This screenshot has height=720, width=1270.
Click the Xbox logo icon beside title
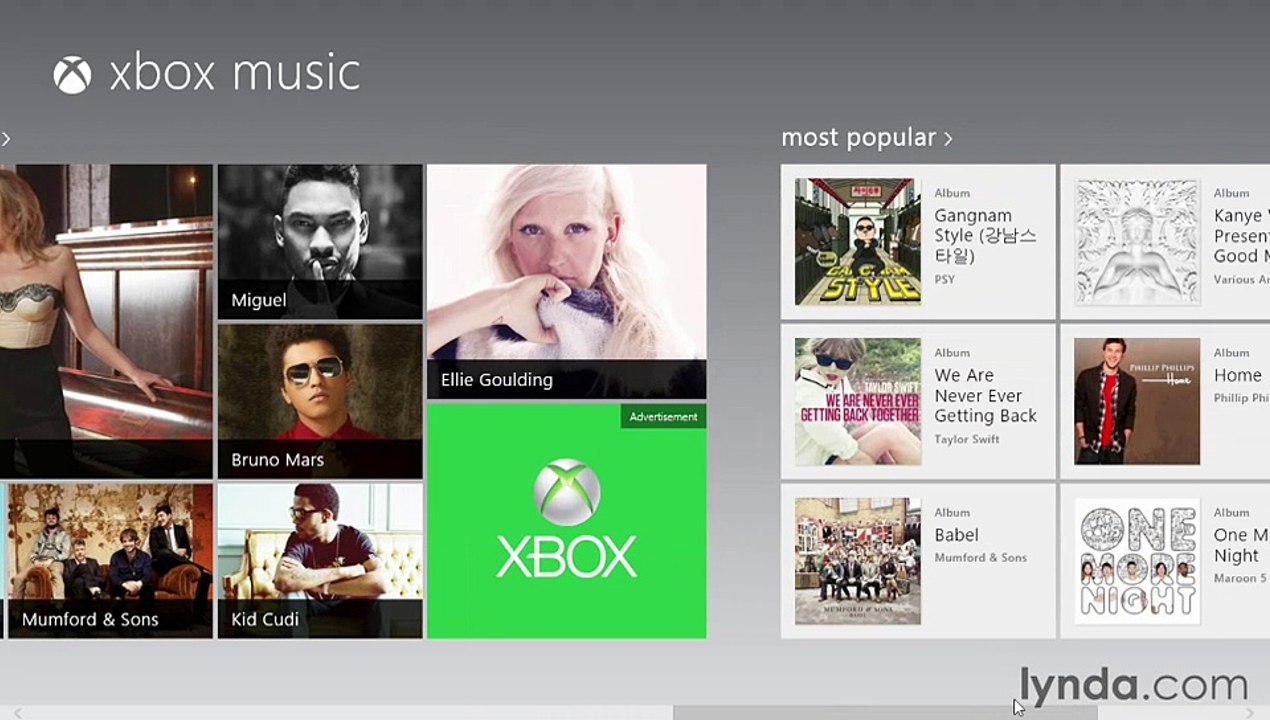(72, 75)
